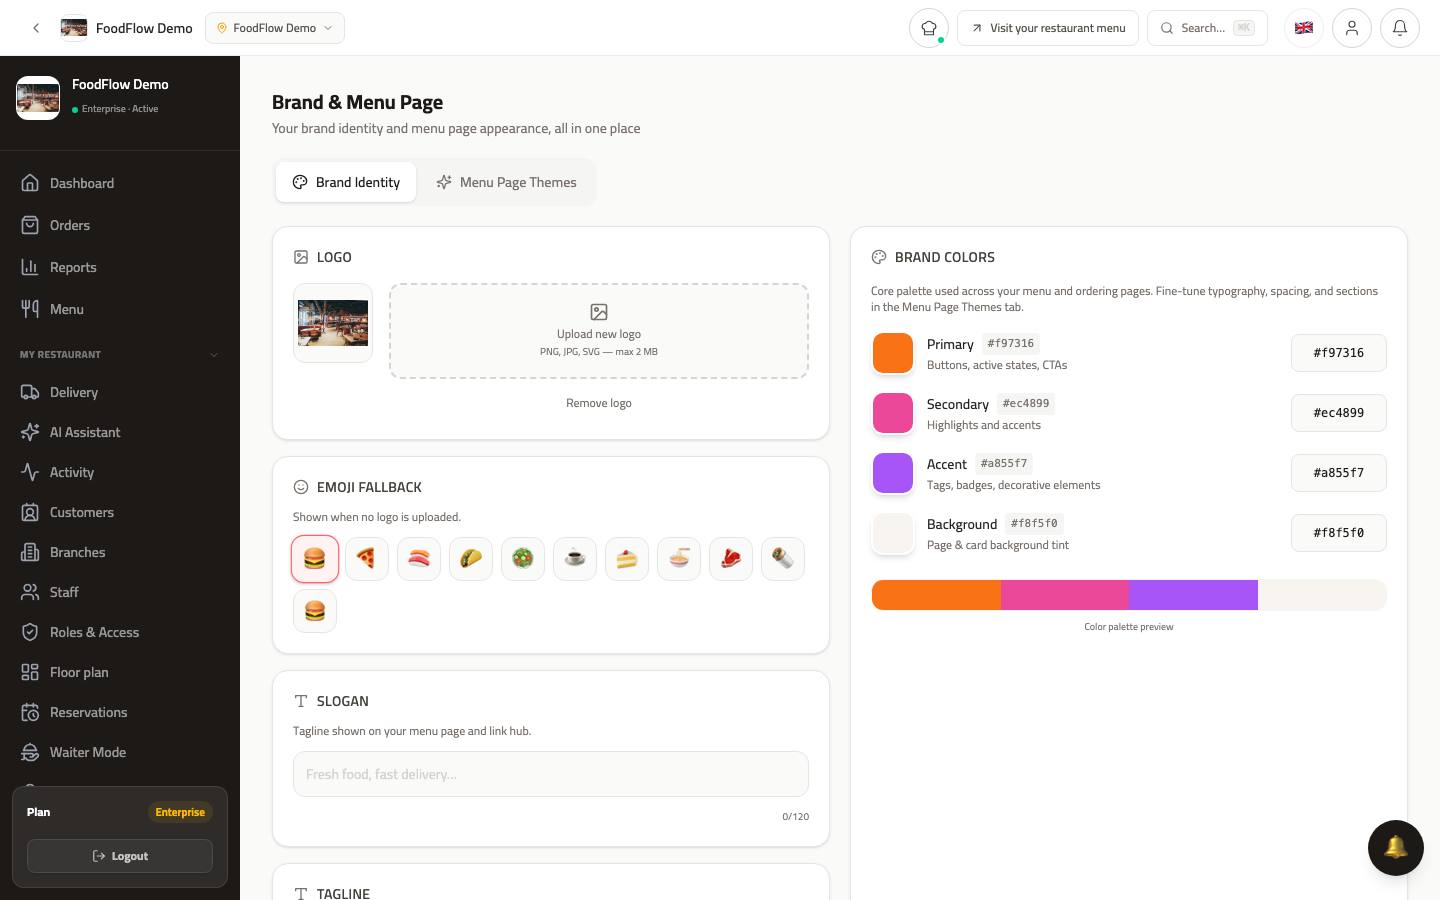Choose the coffee cup emoji fallback
Screen dimensions: 1440x900
(x=575, y=559)
